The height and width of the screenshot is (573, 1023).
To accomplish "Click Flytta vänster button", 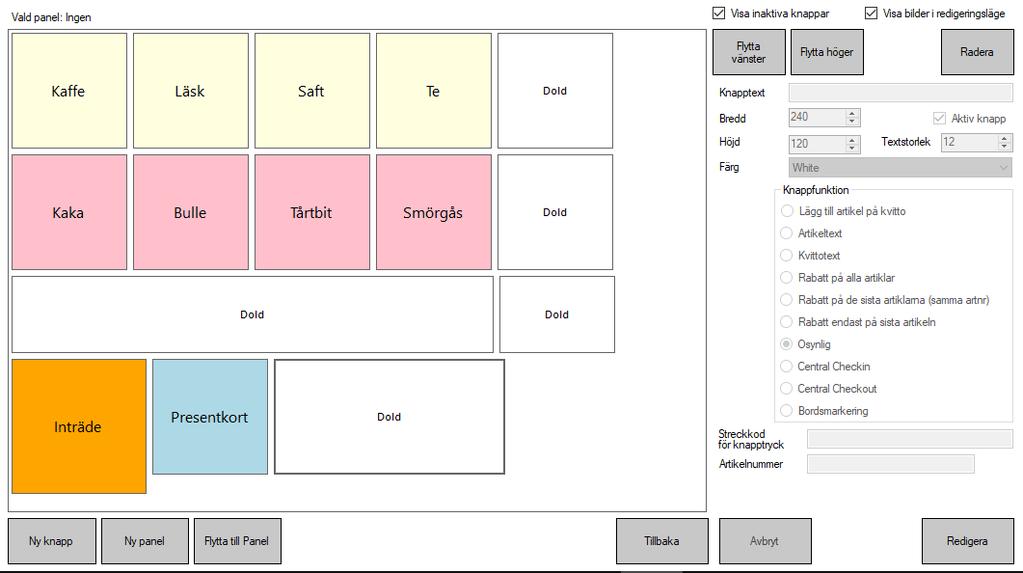I will 748,52.
